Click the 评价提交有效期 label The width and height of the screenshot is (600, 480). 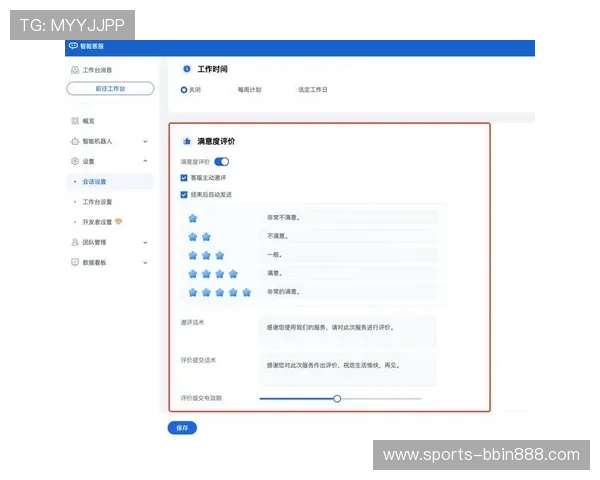pyautogui.click(x=201, y=398)
